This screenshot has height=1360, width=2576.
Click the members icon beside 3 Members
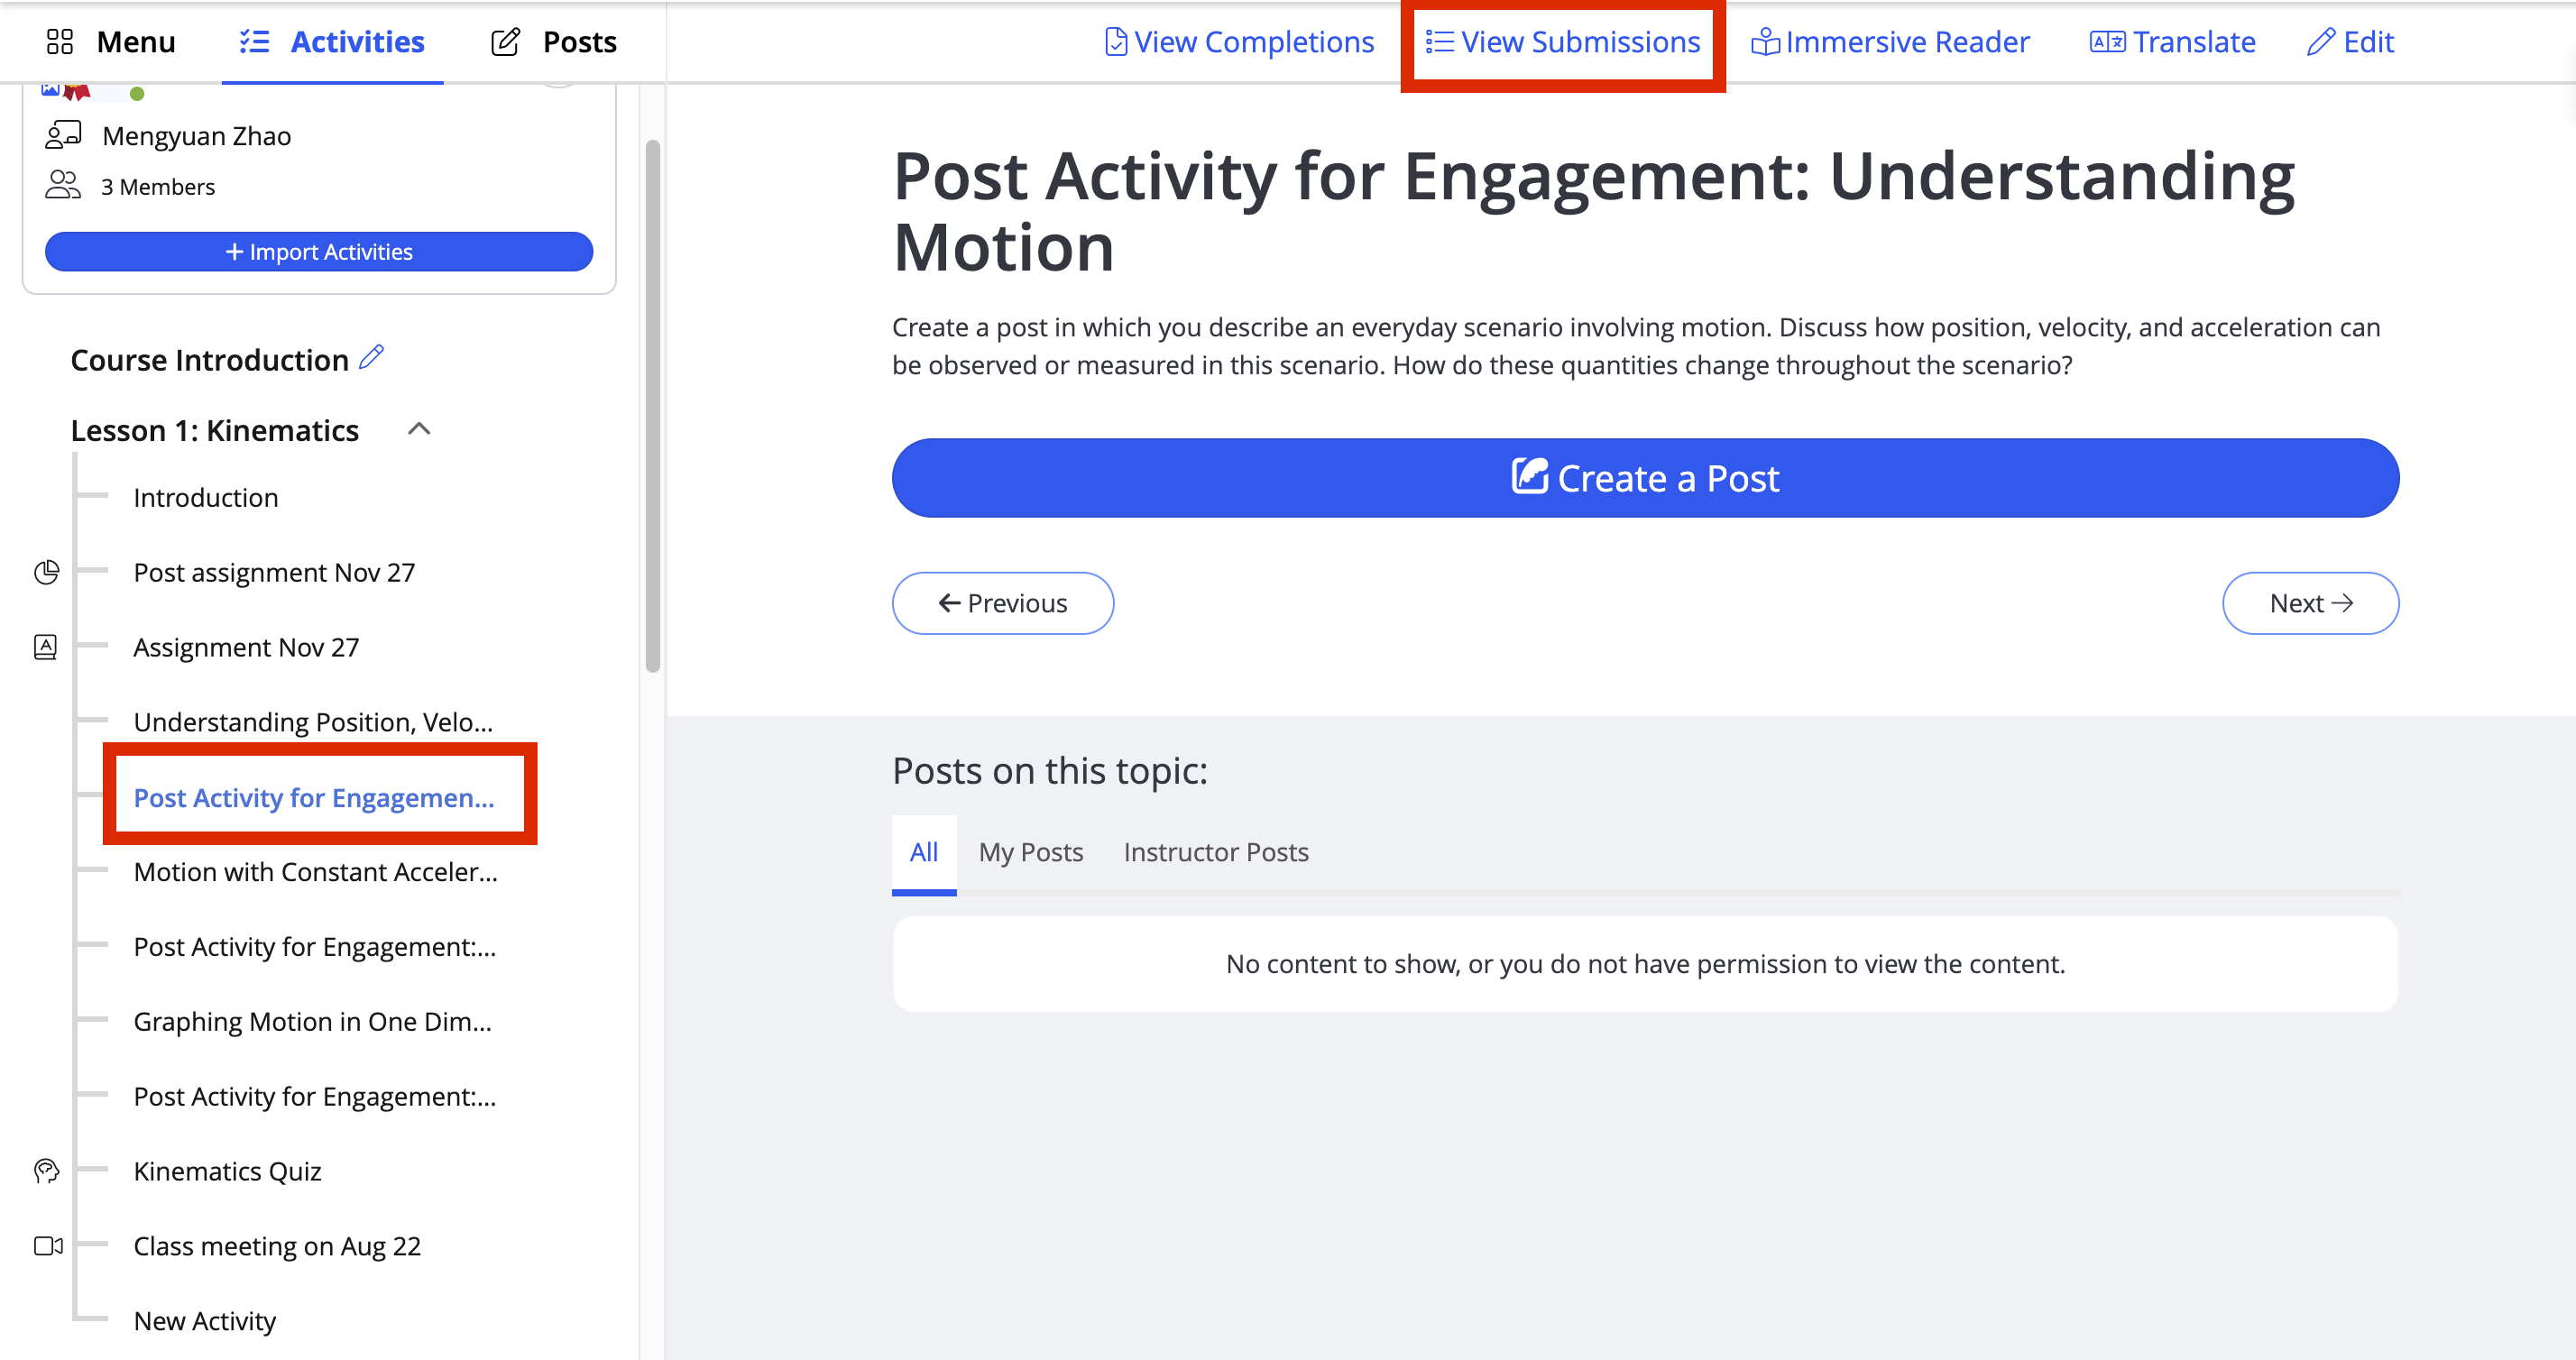(x=63, y=185)
